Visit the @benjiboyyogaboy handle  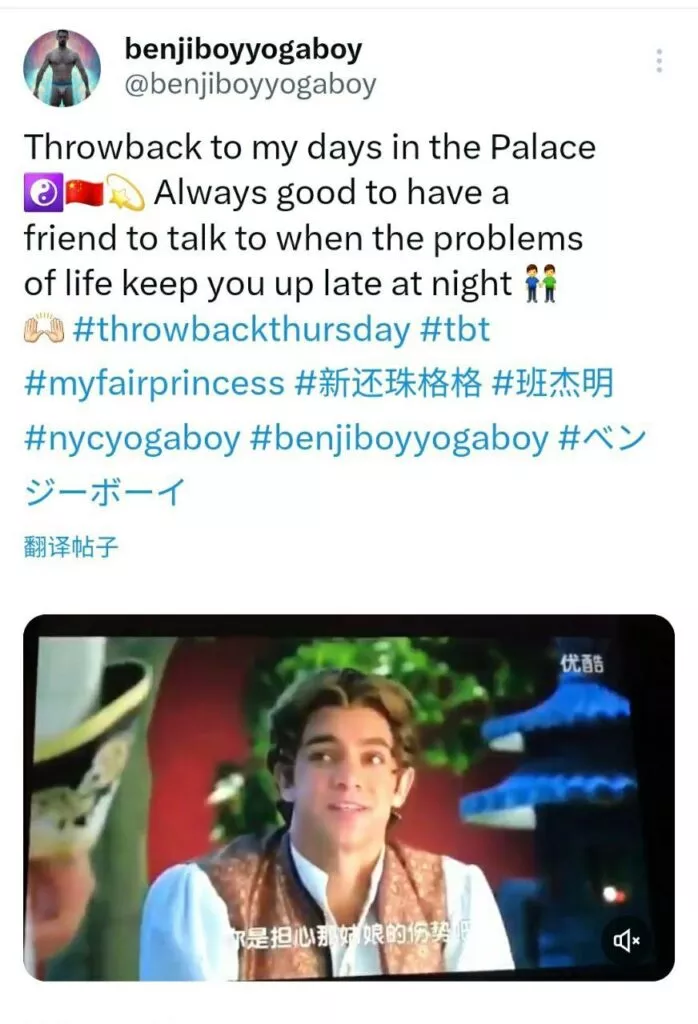tap(250, 85)
